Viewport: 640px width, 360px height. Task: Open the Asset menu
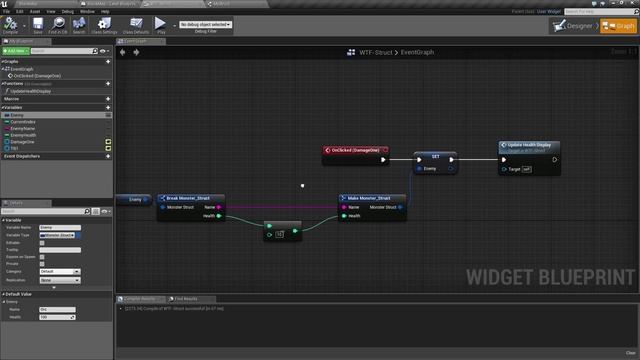pyautogui.click(x=35, y=11)
